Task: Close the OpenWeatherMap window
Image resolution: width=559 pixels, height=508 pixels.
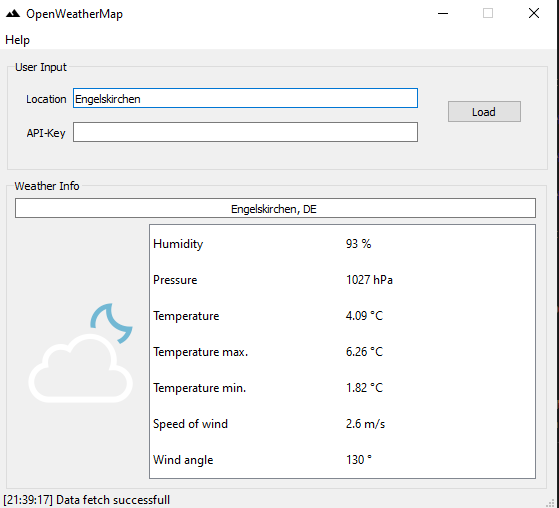Action: pos(534,14)
